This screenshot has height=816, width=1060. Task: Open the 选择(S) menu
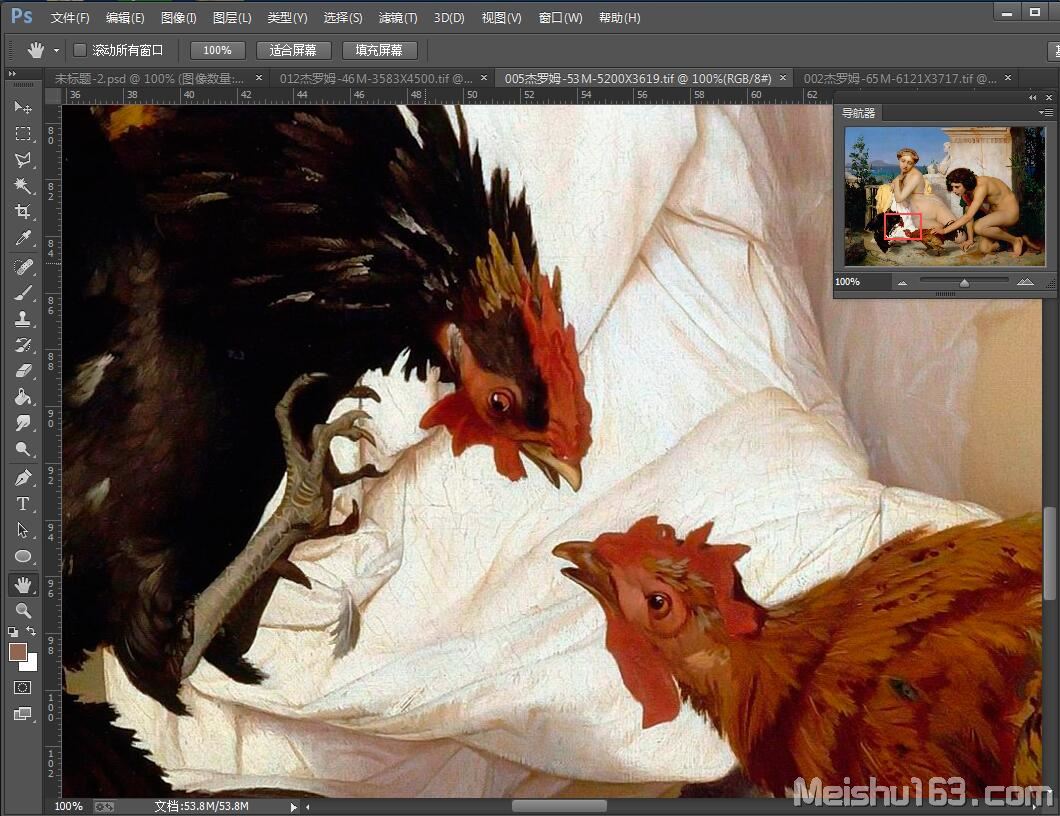[343, 18]
